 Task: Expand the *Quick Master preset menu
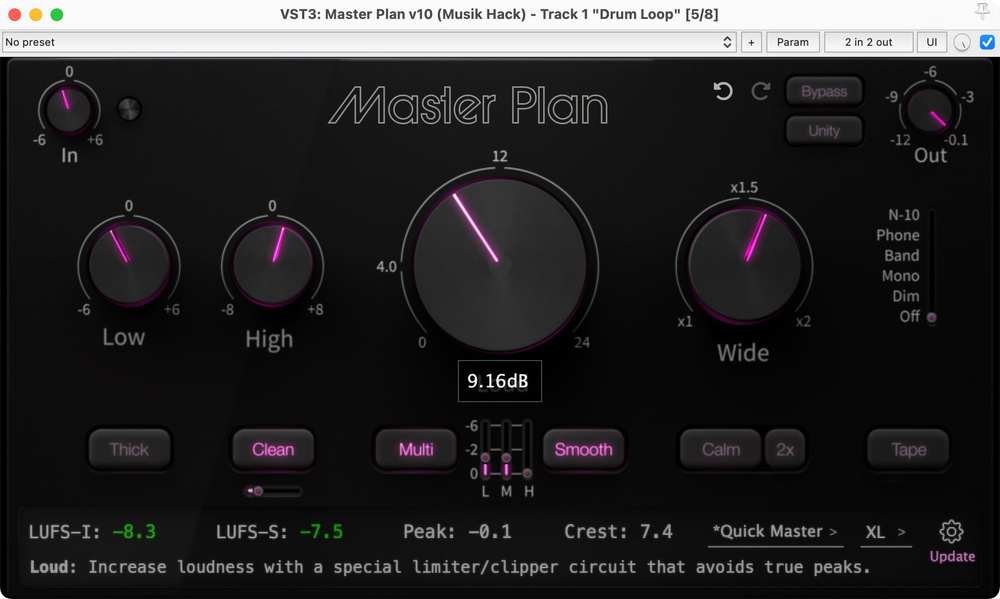coord(775,532)
